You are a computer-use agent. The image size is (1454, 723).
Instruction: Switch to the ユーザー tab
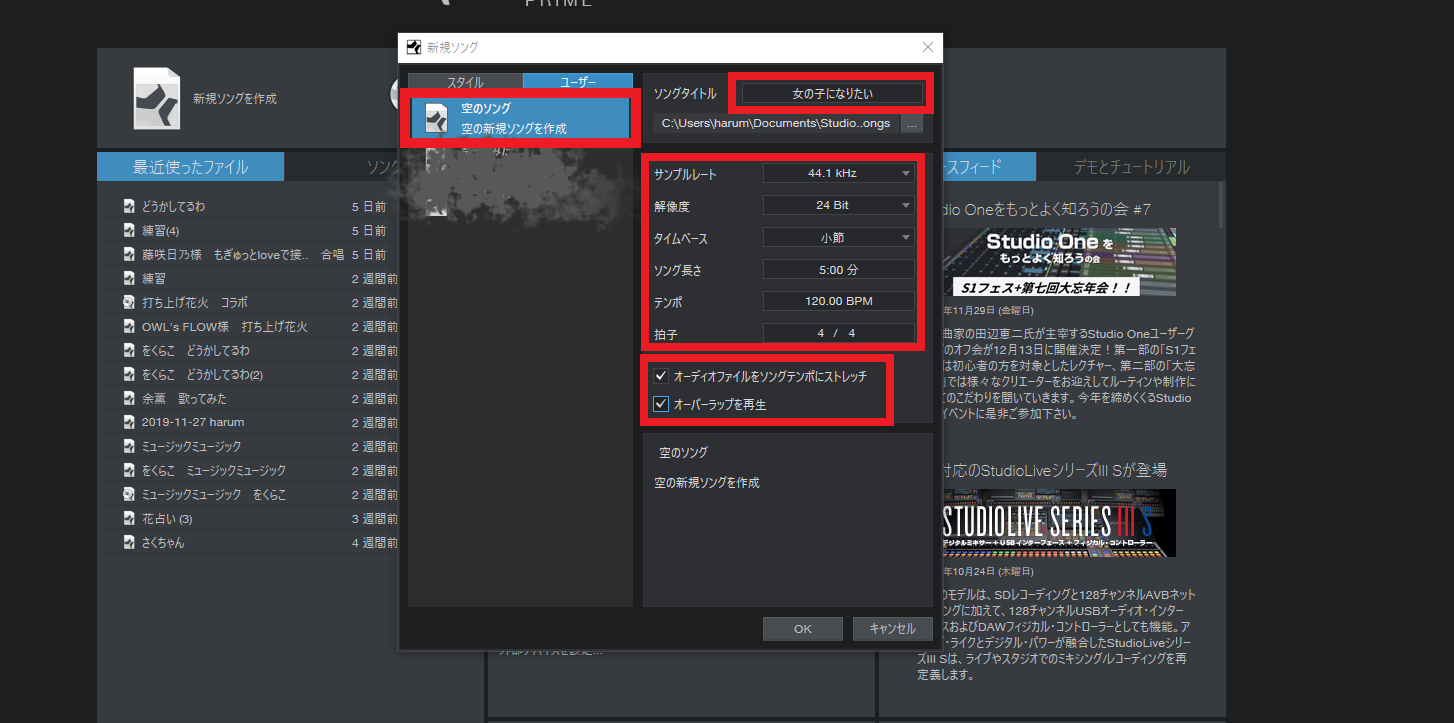pyautogui.click(x=577, y=82)
